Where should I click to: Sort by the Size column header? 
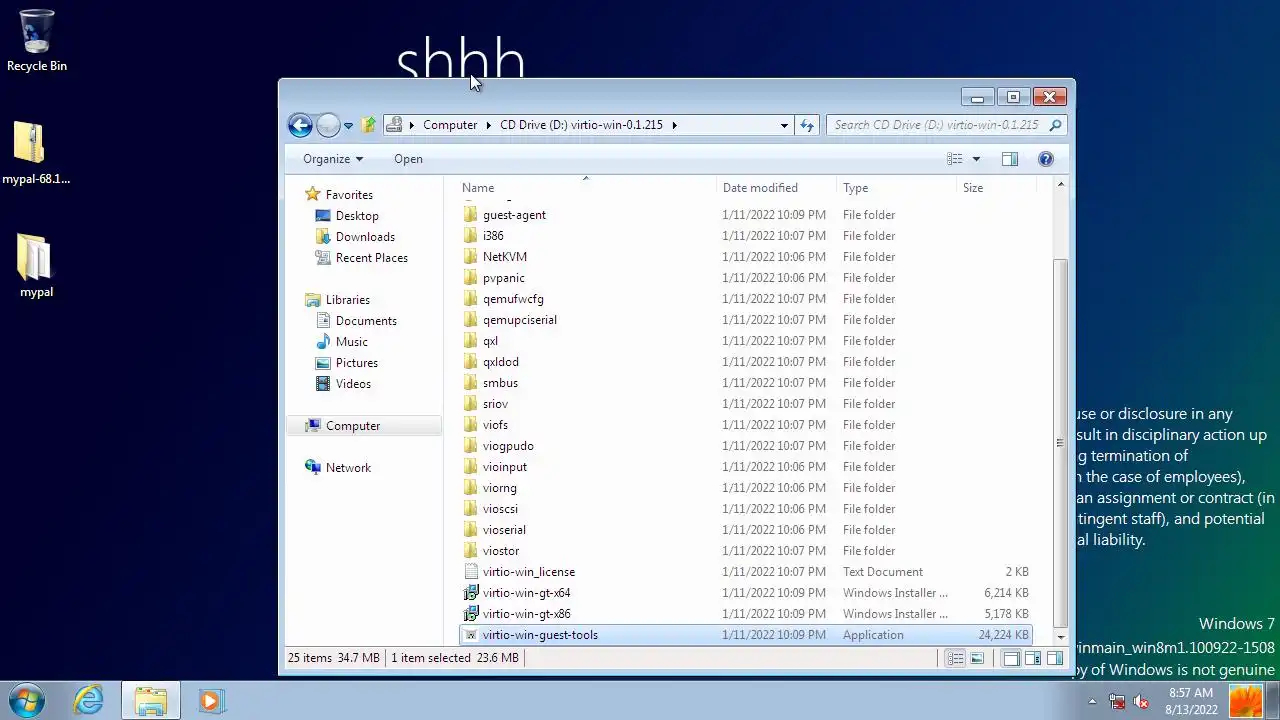(x=996, y=188)
